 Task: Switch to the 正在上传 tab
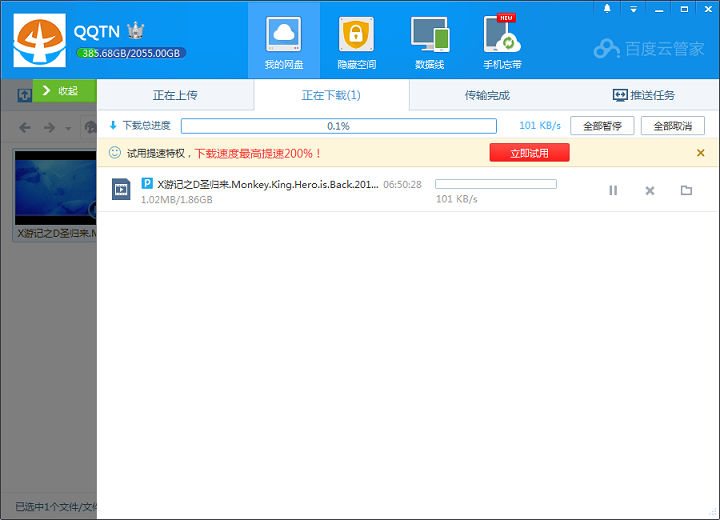tap(175, 95)
